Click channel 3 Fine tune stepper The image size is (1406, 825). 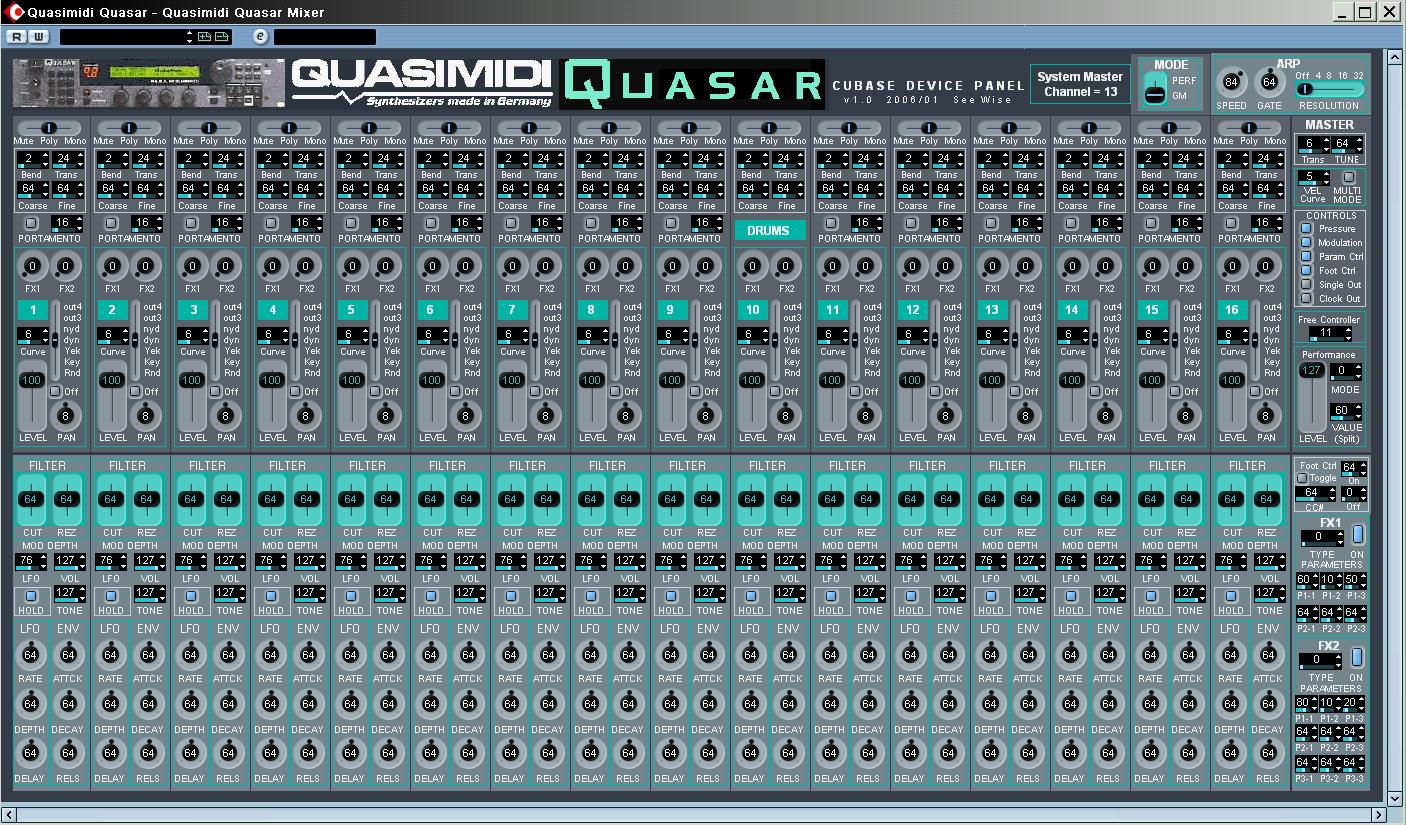(x=227, y=190)
